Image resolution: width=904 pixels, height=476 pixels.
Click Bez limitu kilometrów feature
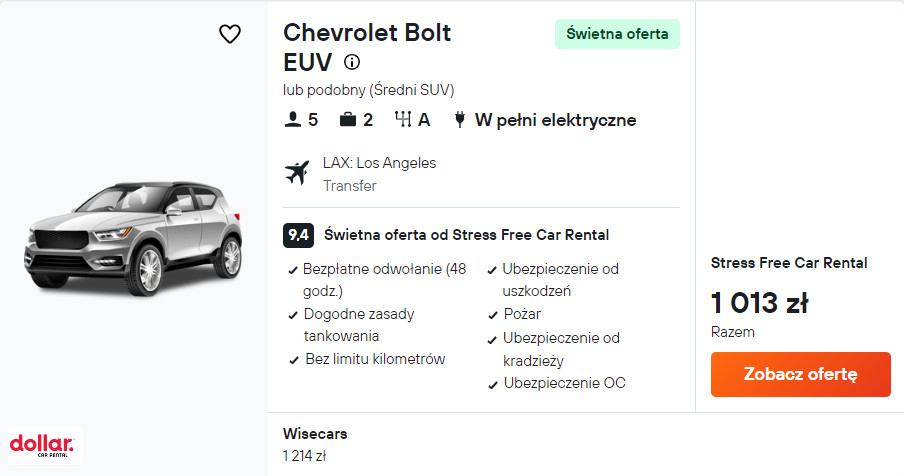click(x=374, y=359)
